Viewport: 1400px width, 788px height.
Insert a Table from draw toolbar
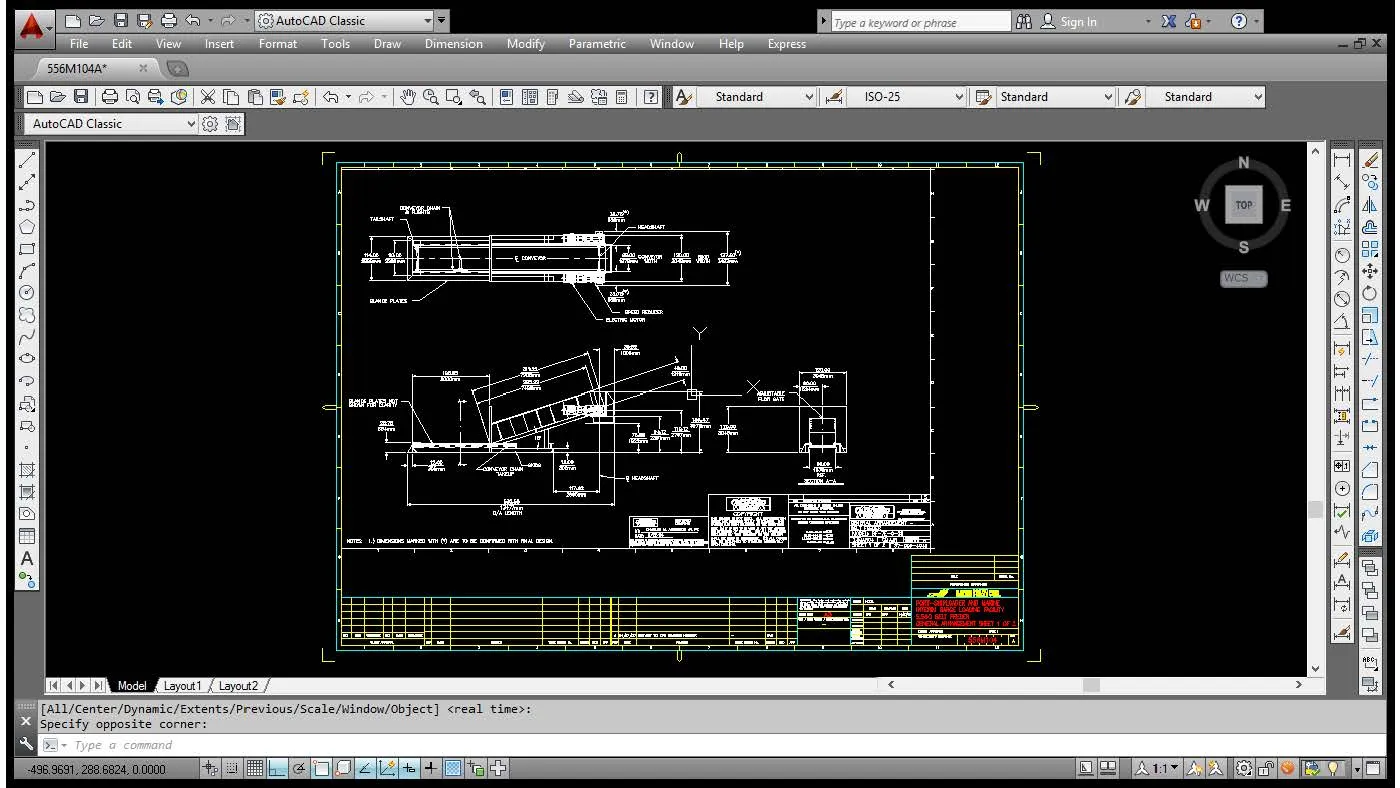27,536
